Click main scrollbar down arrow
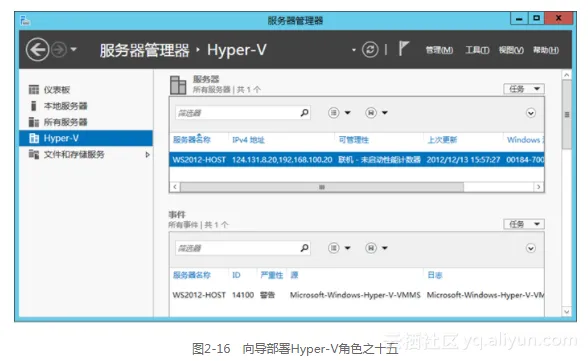The image size is (588, 361). click(567, 311)
